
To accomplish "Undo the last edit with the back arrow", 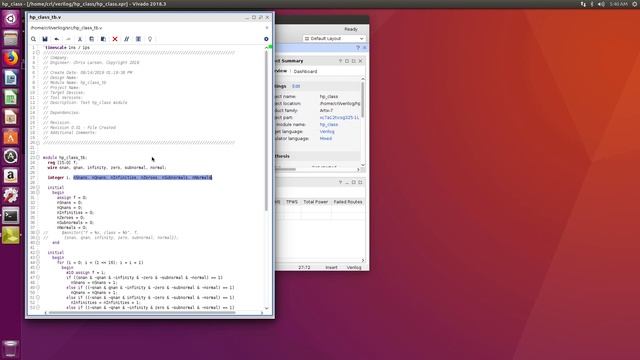I will 57,39.
